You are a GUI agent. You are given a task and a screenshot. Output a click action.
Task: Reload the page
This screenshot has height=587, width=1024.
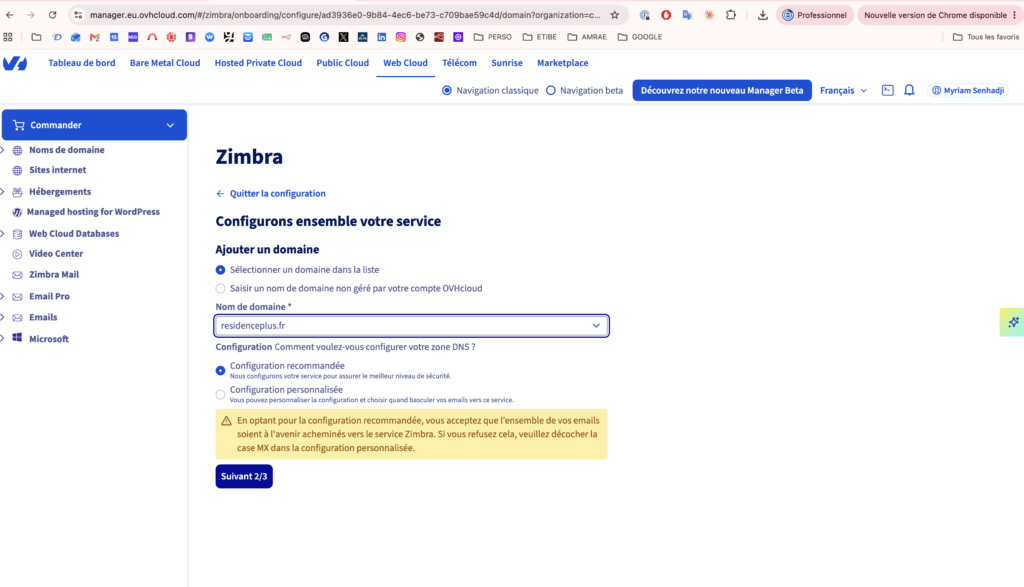click(x=52, y=15)
